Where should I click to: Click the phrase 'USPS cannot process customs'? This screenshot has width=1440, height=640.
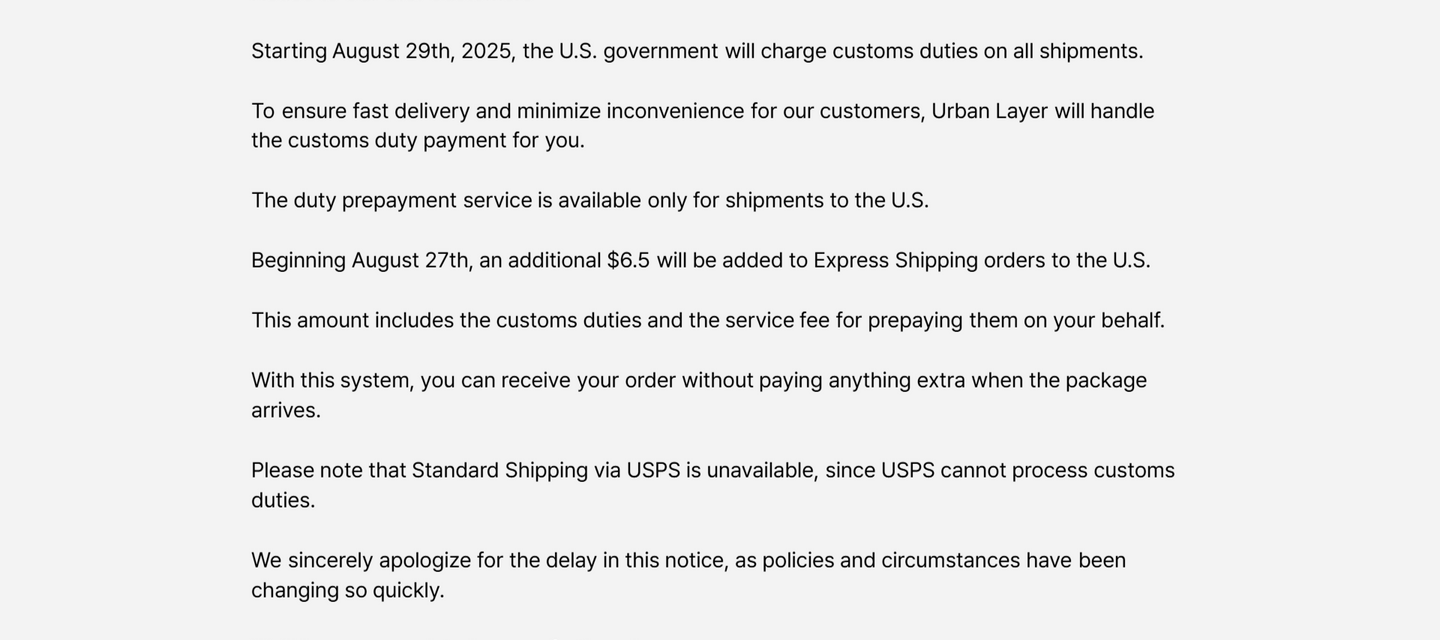click(x=1028, y=471)
